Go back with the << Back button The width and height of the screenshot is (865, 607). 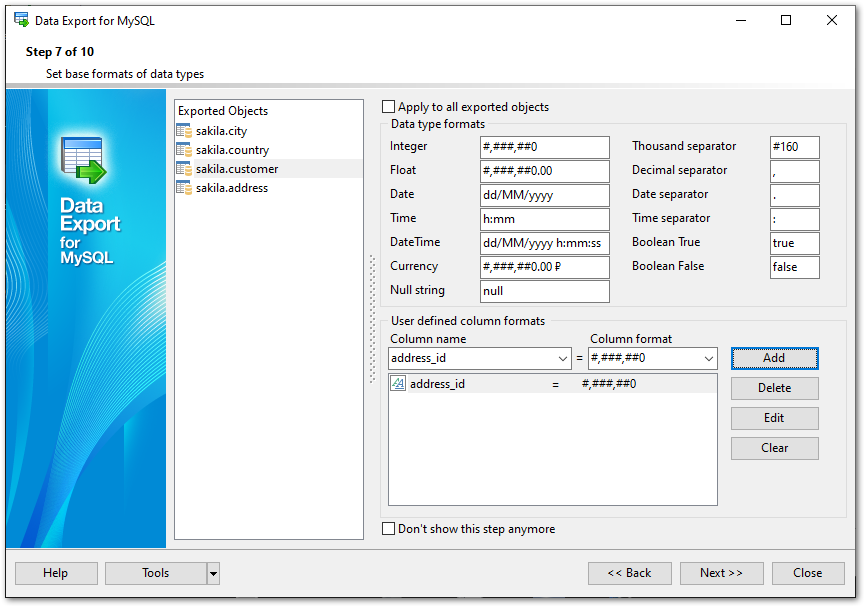click(629, 573)
